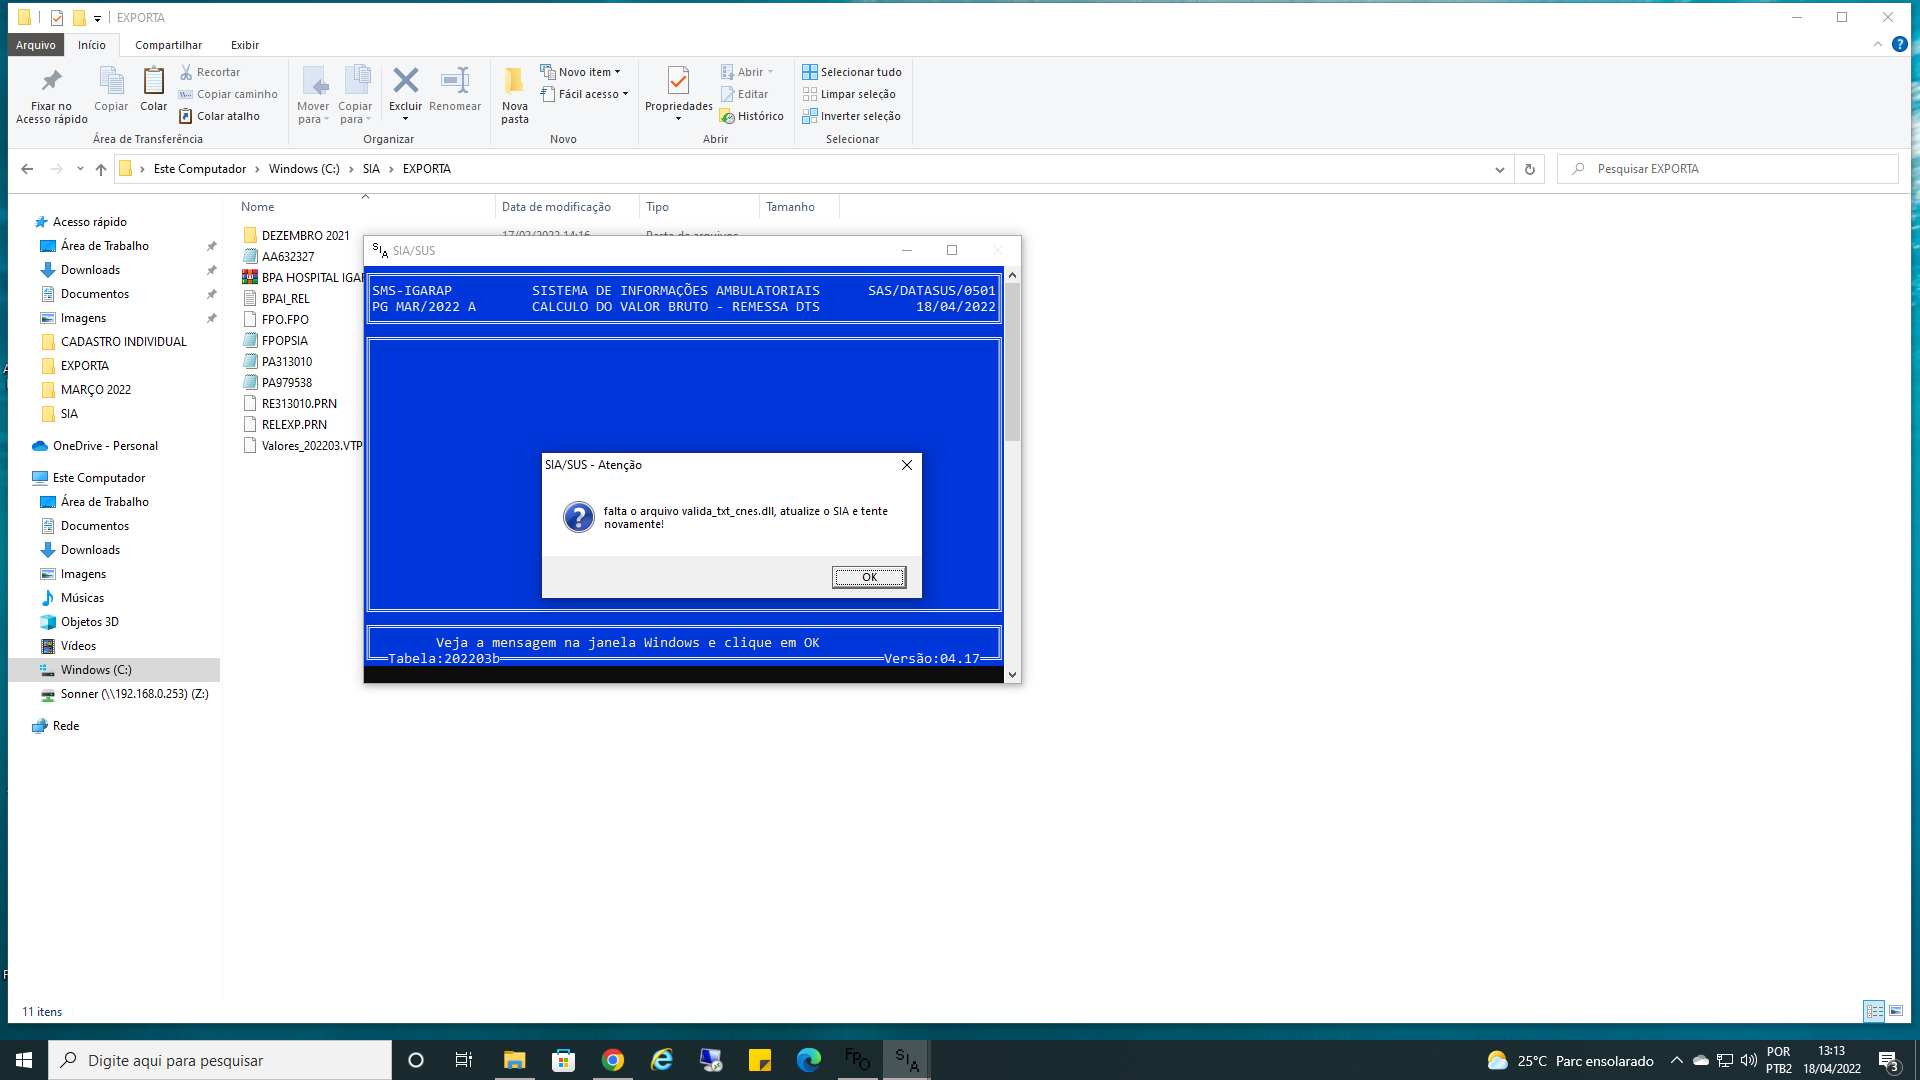
Task: Click the Propriedades icon in ribbon
Action: [x=678, y=82]
